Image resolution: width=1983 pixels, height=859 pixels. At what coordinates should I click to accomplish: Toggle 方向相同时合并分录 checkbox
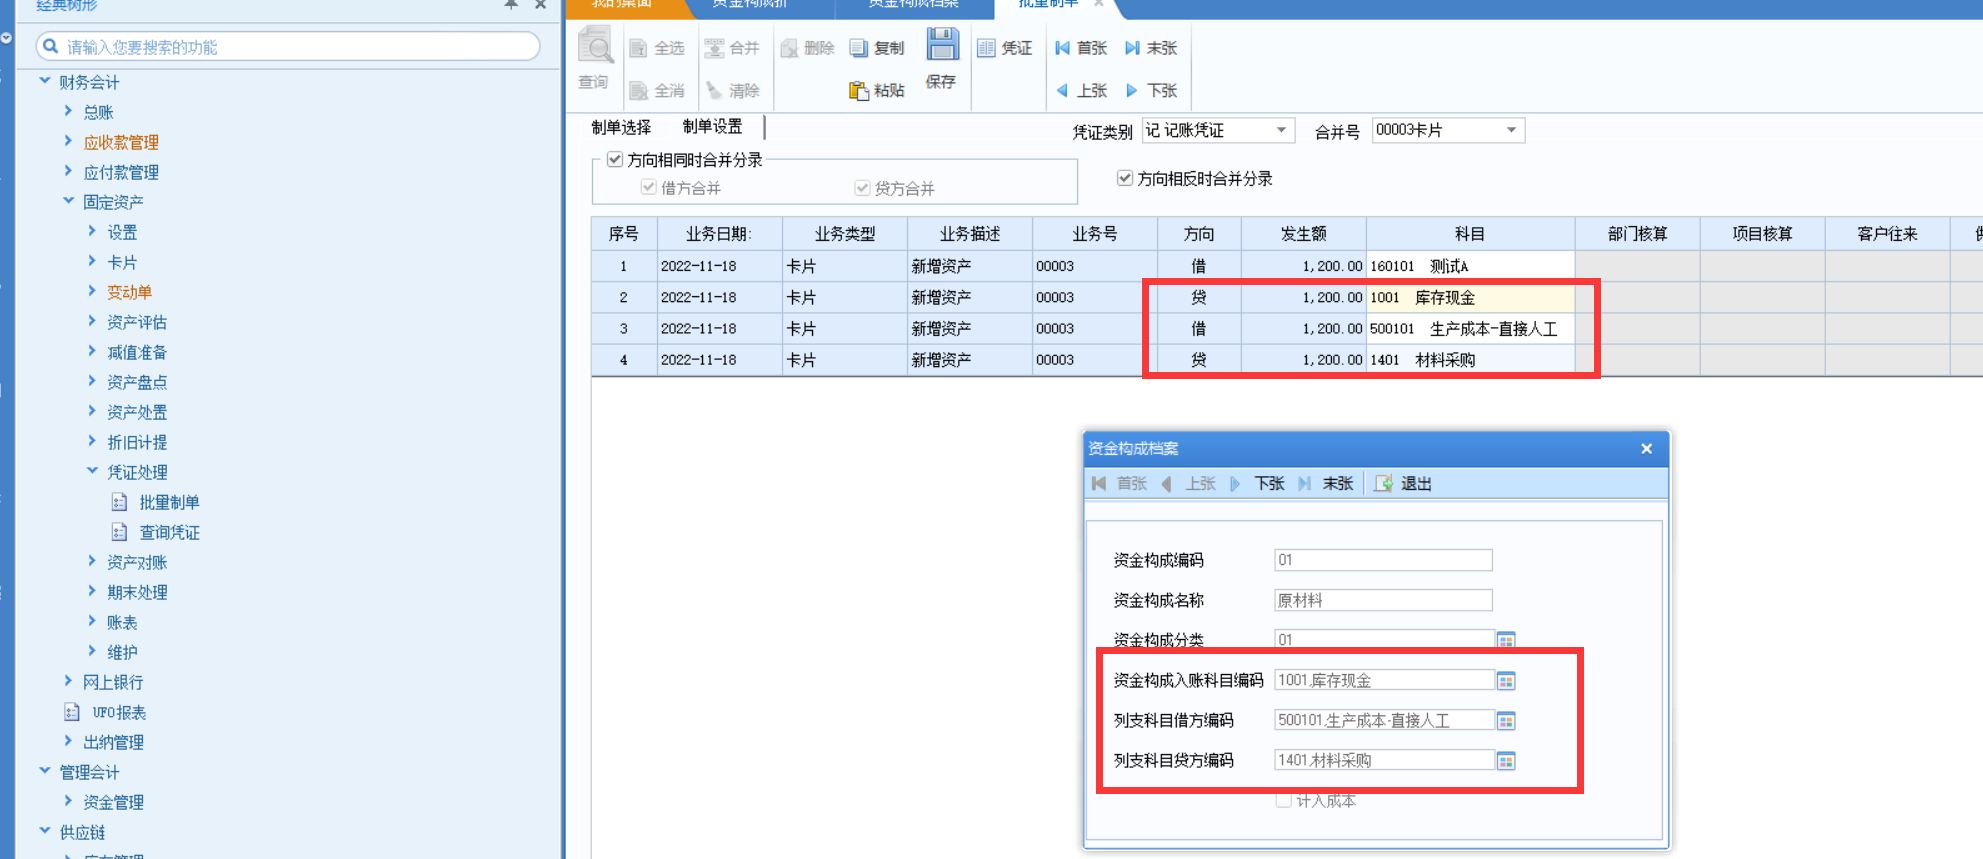point(615,159)
